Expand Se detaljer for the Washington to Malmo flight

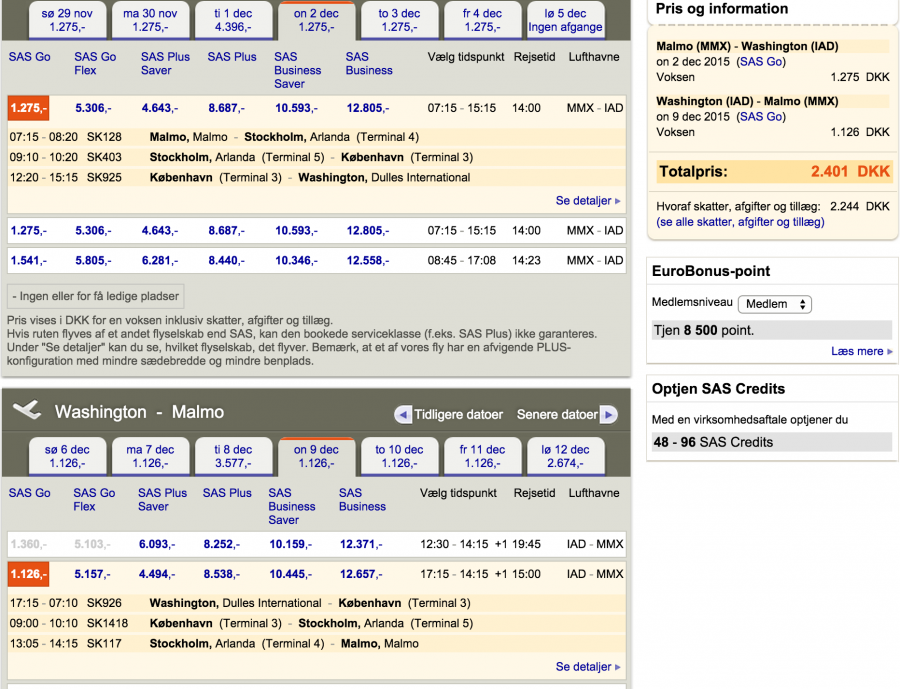[587, 667]
